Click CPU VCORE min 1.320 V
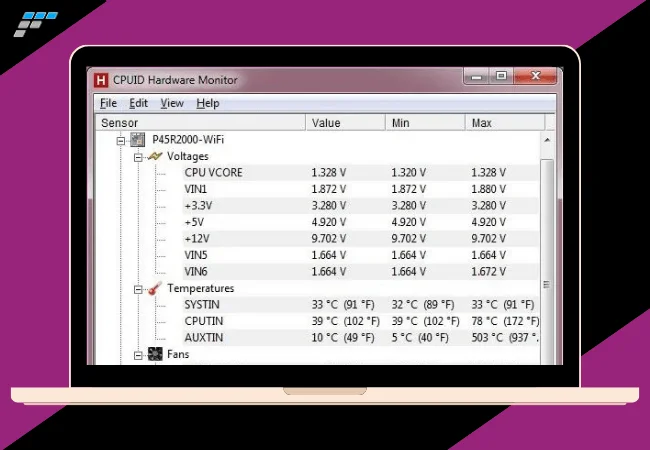This screenshot has width=650, height=450. point(408,173)
